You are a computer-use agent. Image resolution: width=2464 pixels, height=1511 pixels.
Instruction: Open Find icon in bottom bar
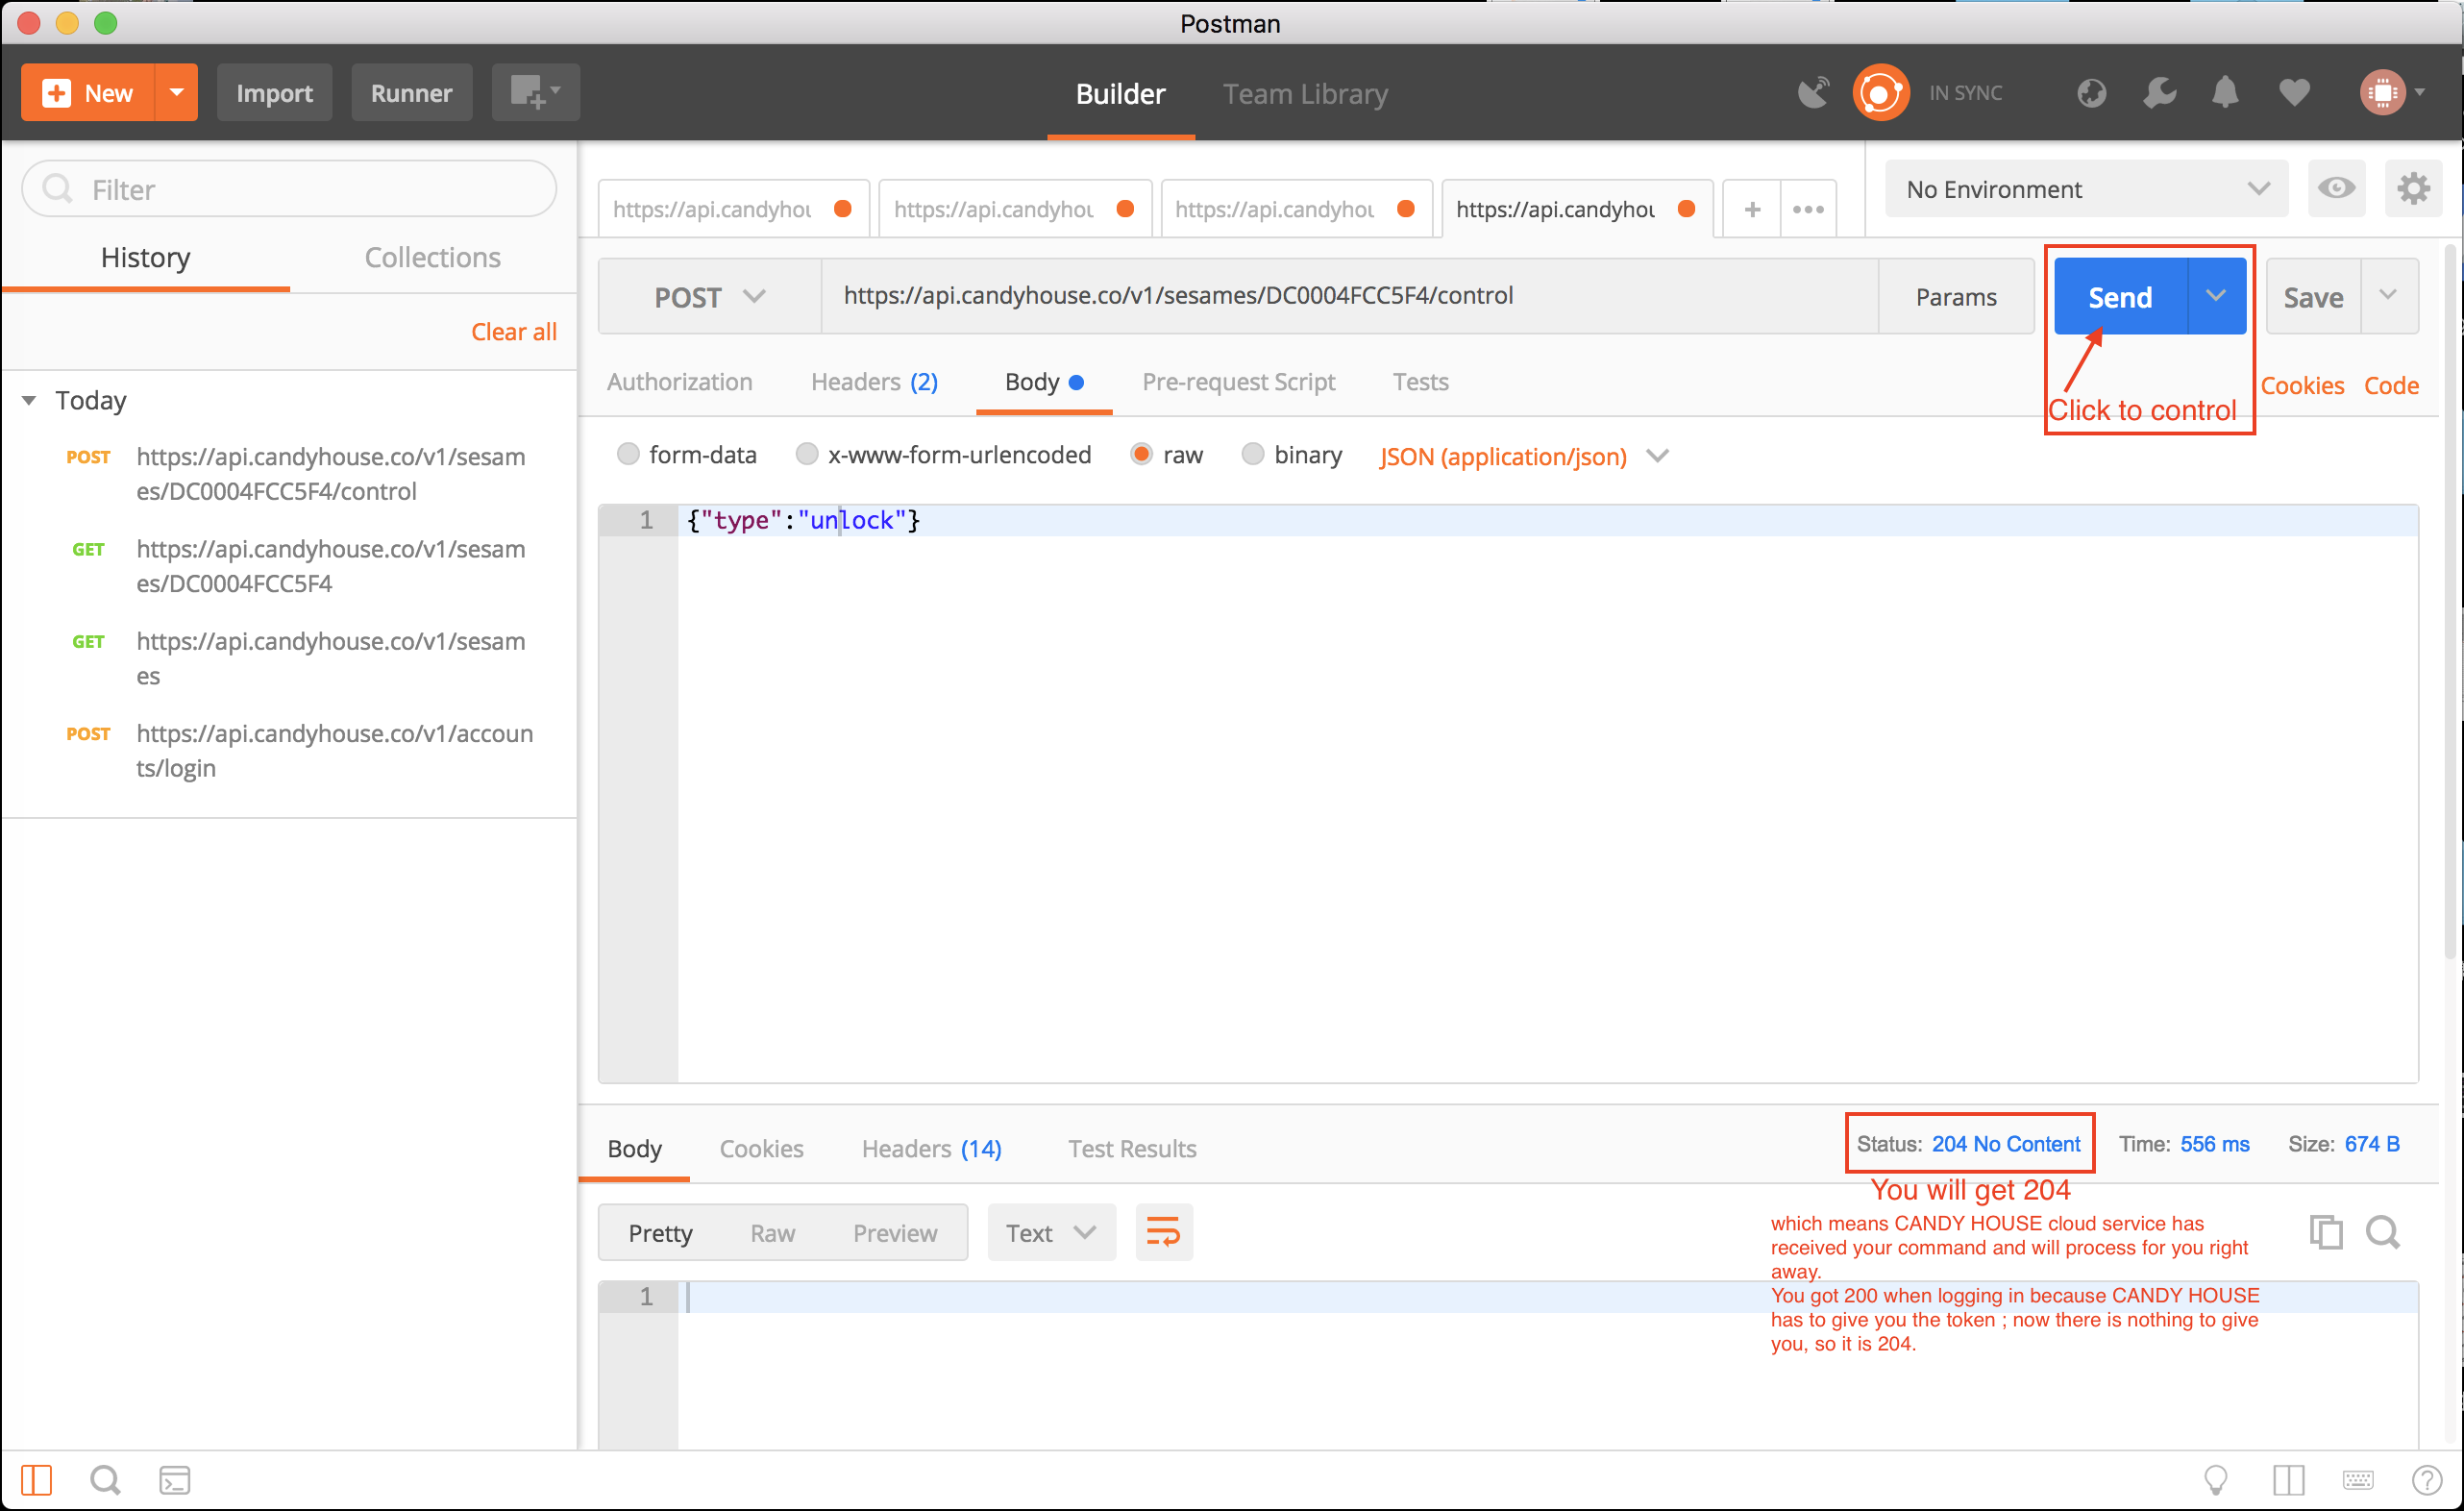pos(105,1479)
